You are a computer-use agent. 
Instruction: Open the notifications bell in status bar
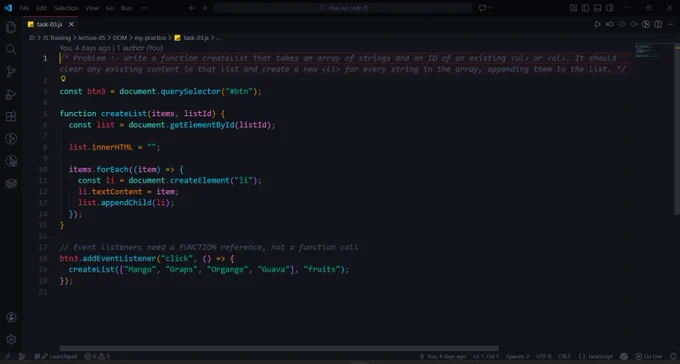pyautogui.click(x=673, y=356)
